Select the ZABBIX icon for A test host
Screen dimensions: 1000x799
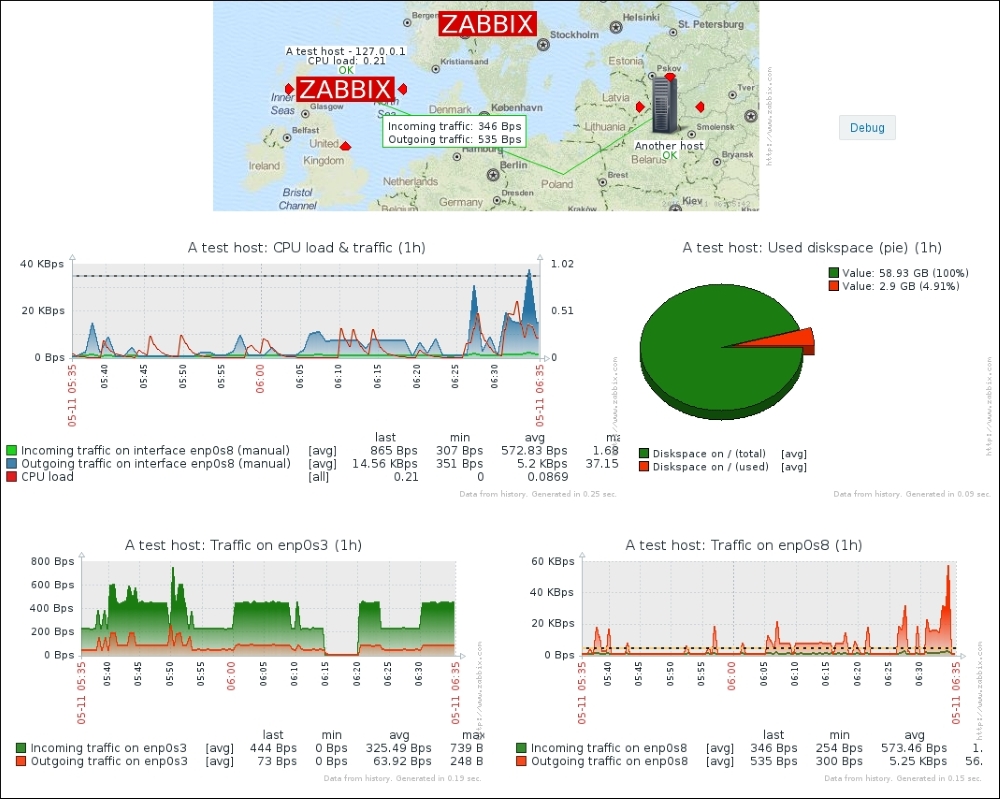[345, 89]
